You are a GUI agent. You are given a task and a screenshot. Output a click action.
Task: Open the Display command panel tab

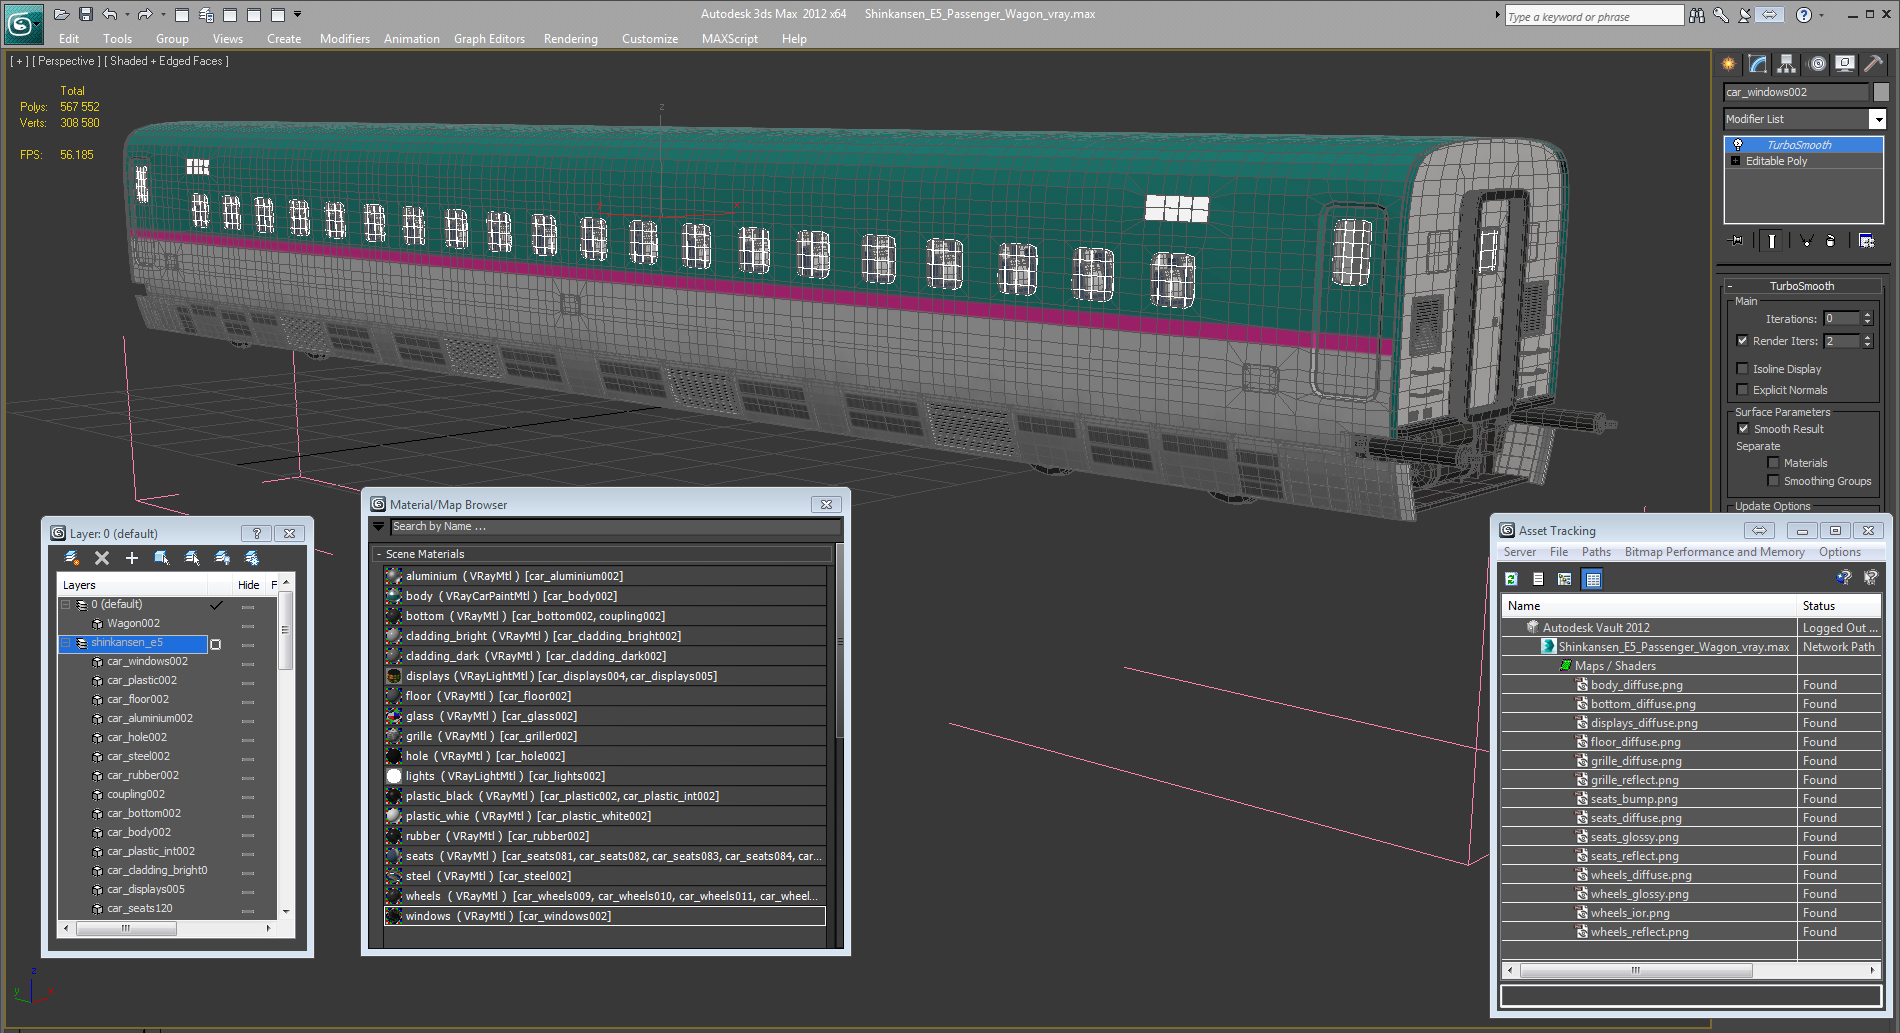point(1845,64)
